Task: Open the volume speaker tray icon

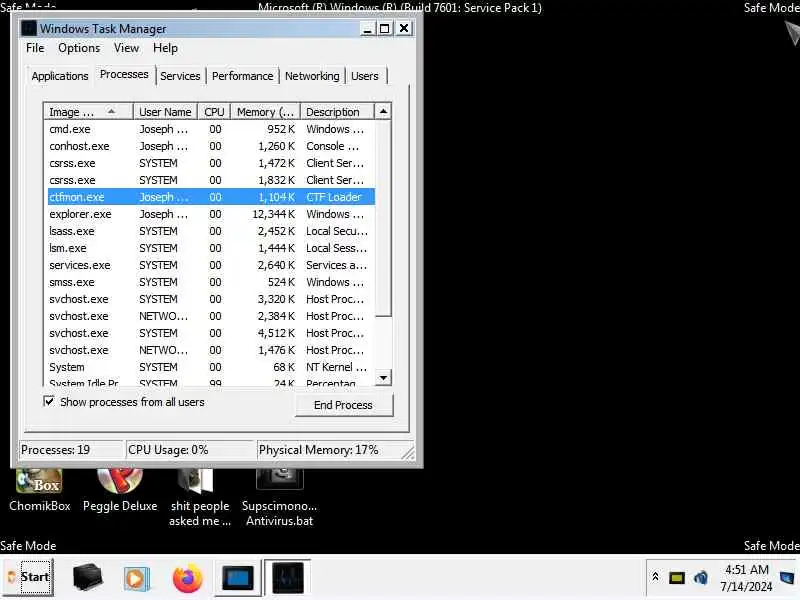Action: pos(701,578)
